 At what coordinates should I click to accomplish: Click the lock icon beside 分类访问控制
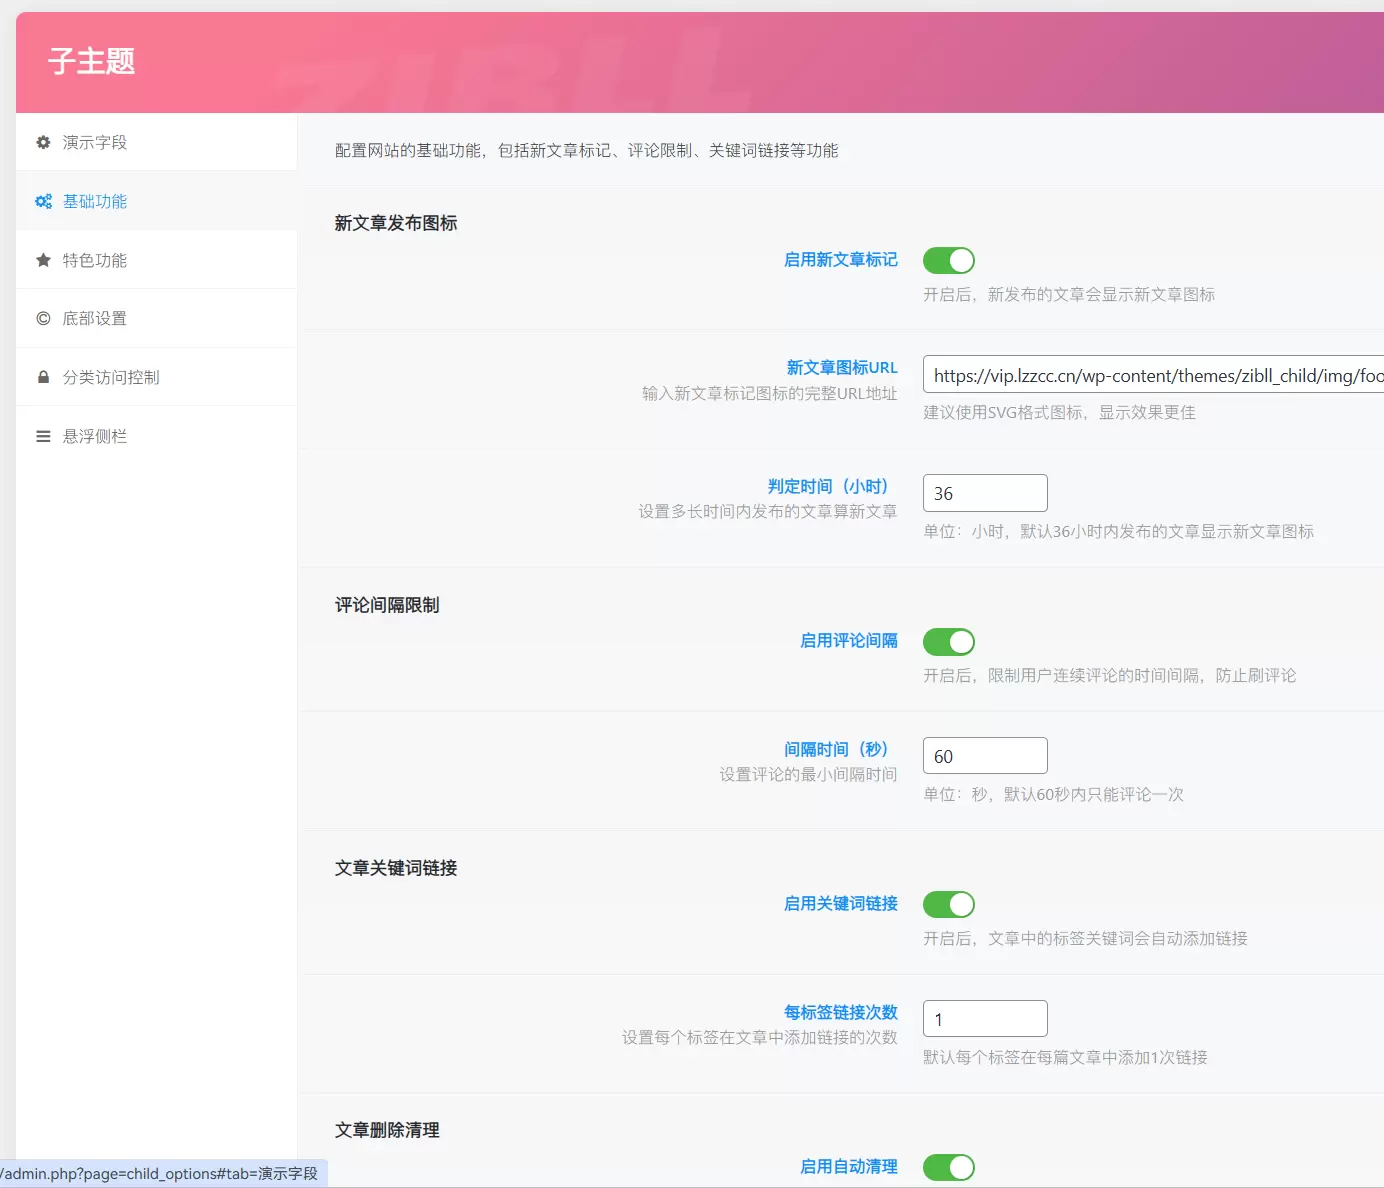(43, 377)
